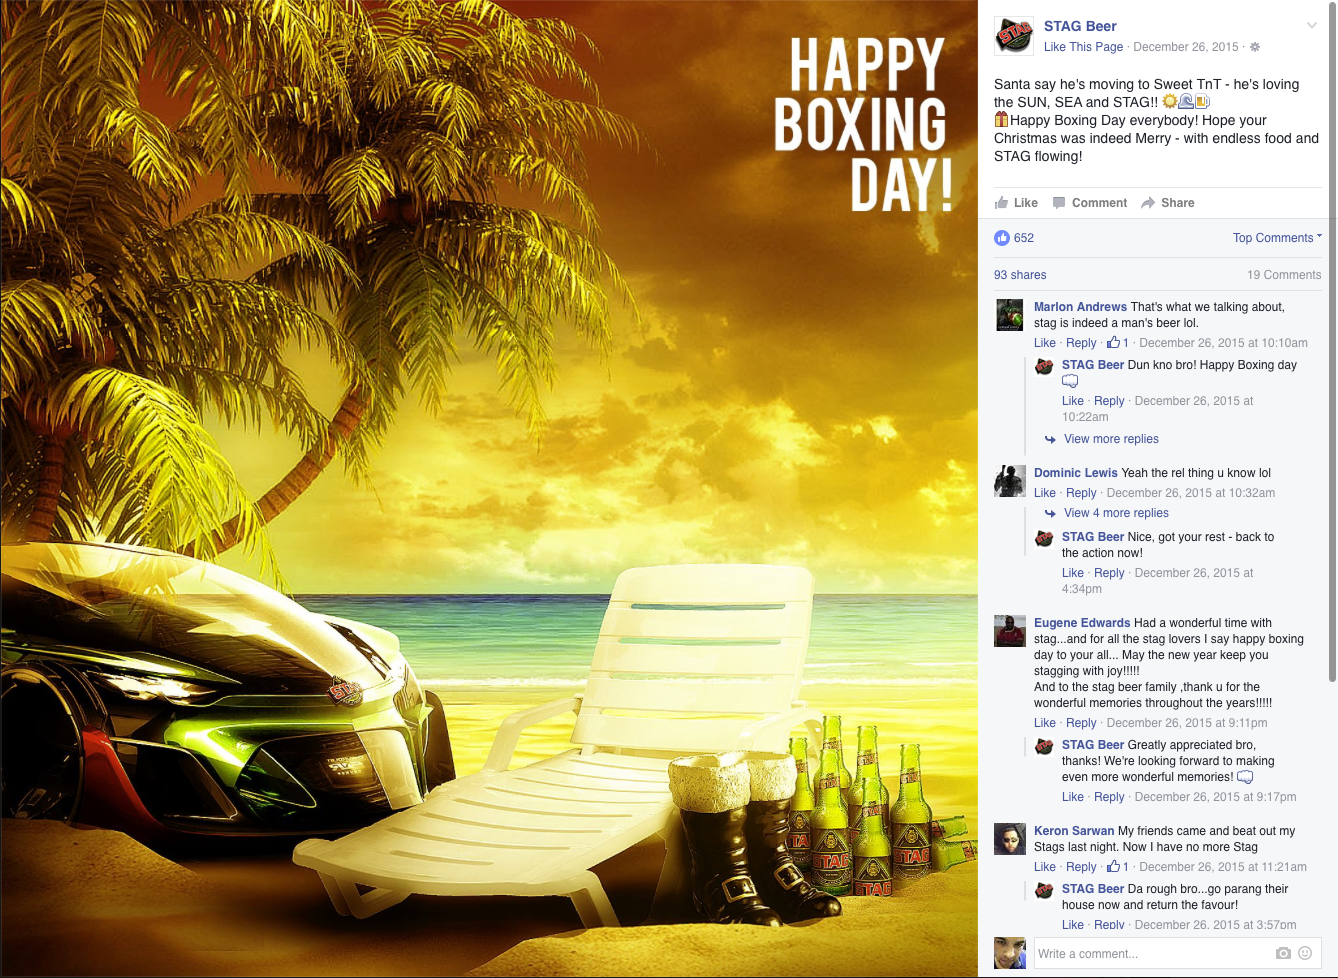Click the post privacy gear icon next to the date
This screenshot has width=1338, height=978.
coord(1255,47)
